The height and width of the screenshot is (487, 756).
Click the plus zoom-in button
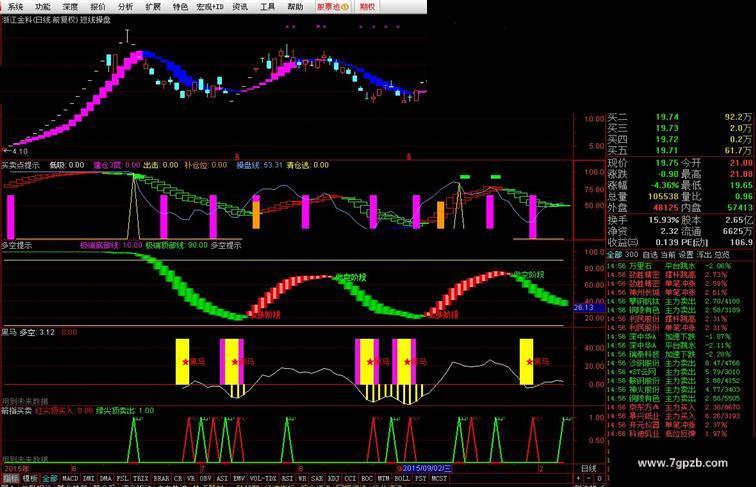579,479
